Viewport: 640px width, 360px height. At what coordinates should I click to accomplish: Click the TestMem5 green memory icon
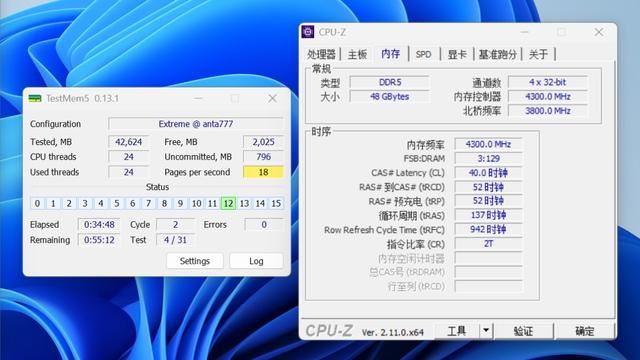(x=35, y=98)
